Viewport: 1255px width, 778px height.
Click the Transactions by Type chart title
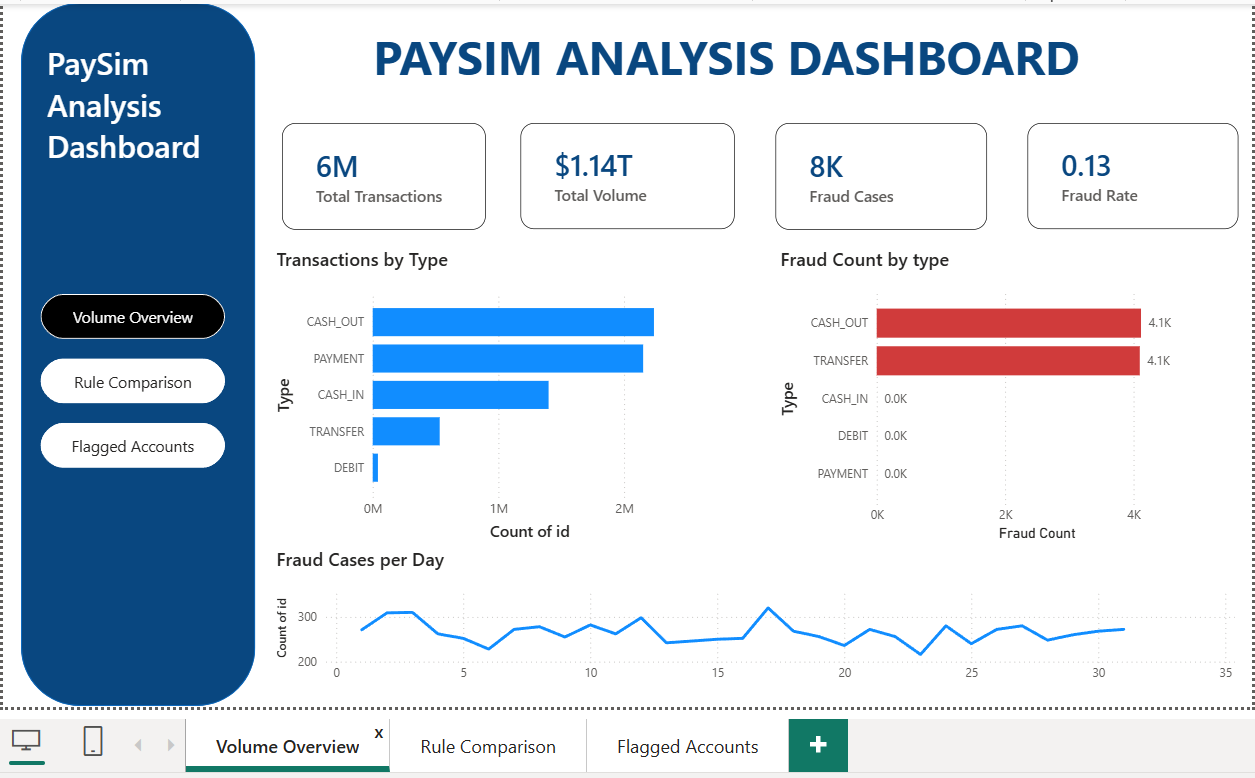coord(362,260)
